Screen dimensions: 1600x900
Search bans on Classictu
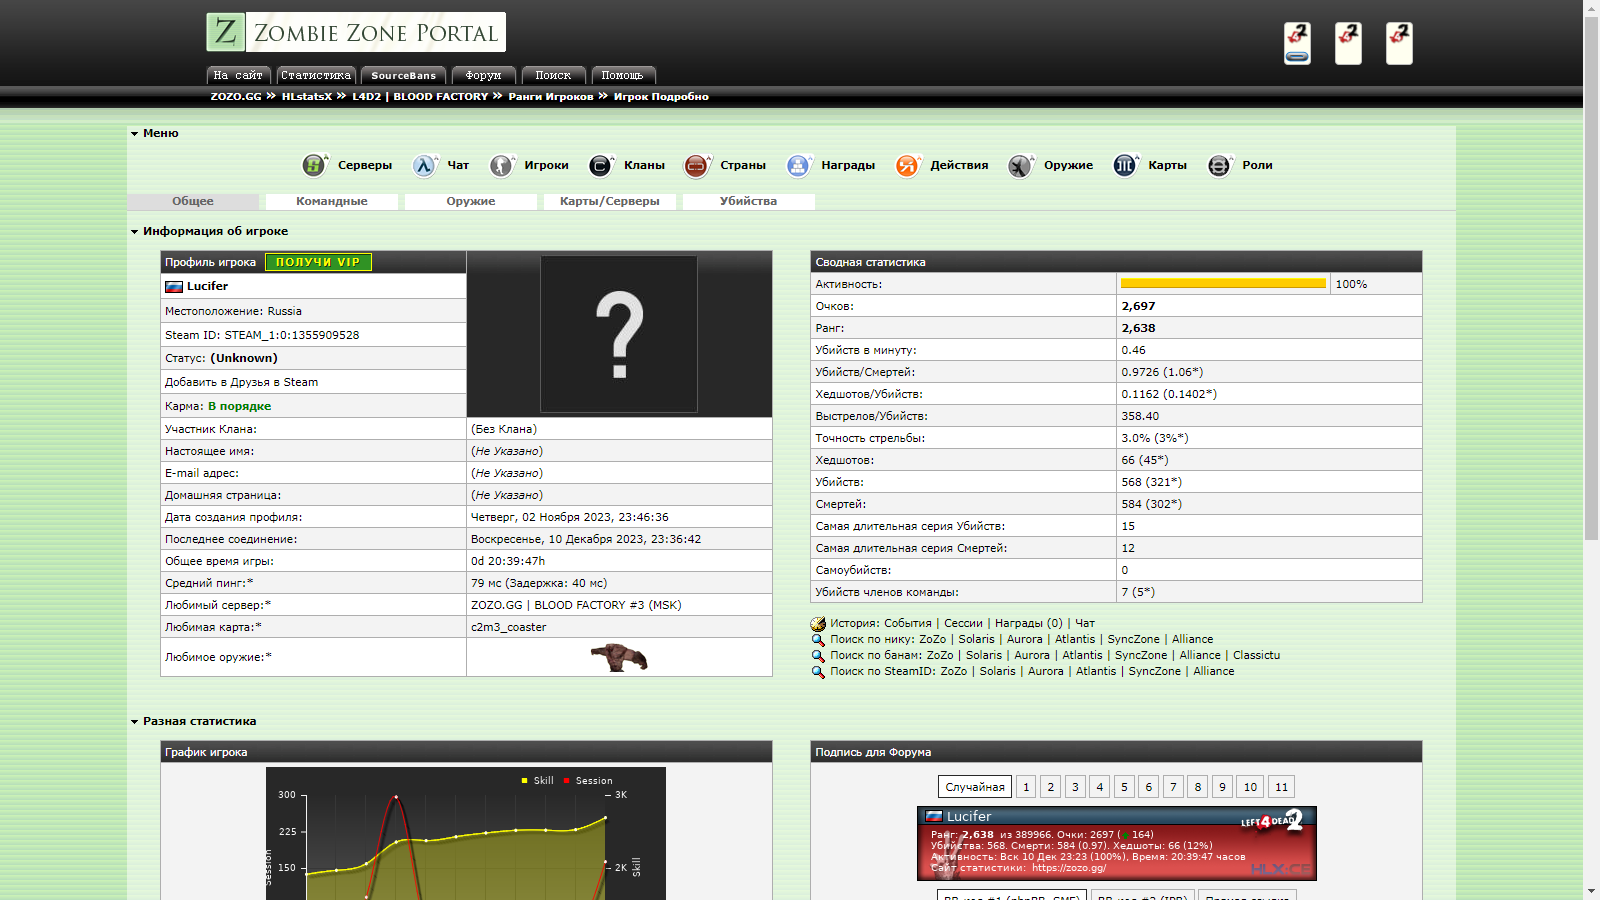click(1256, 655)
